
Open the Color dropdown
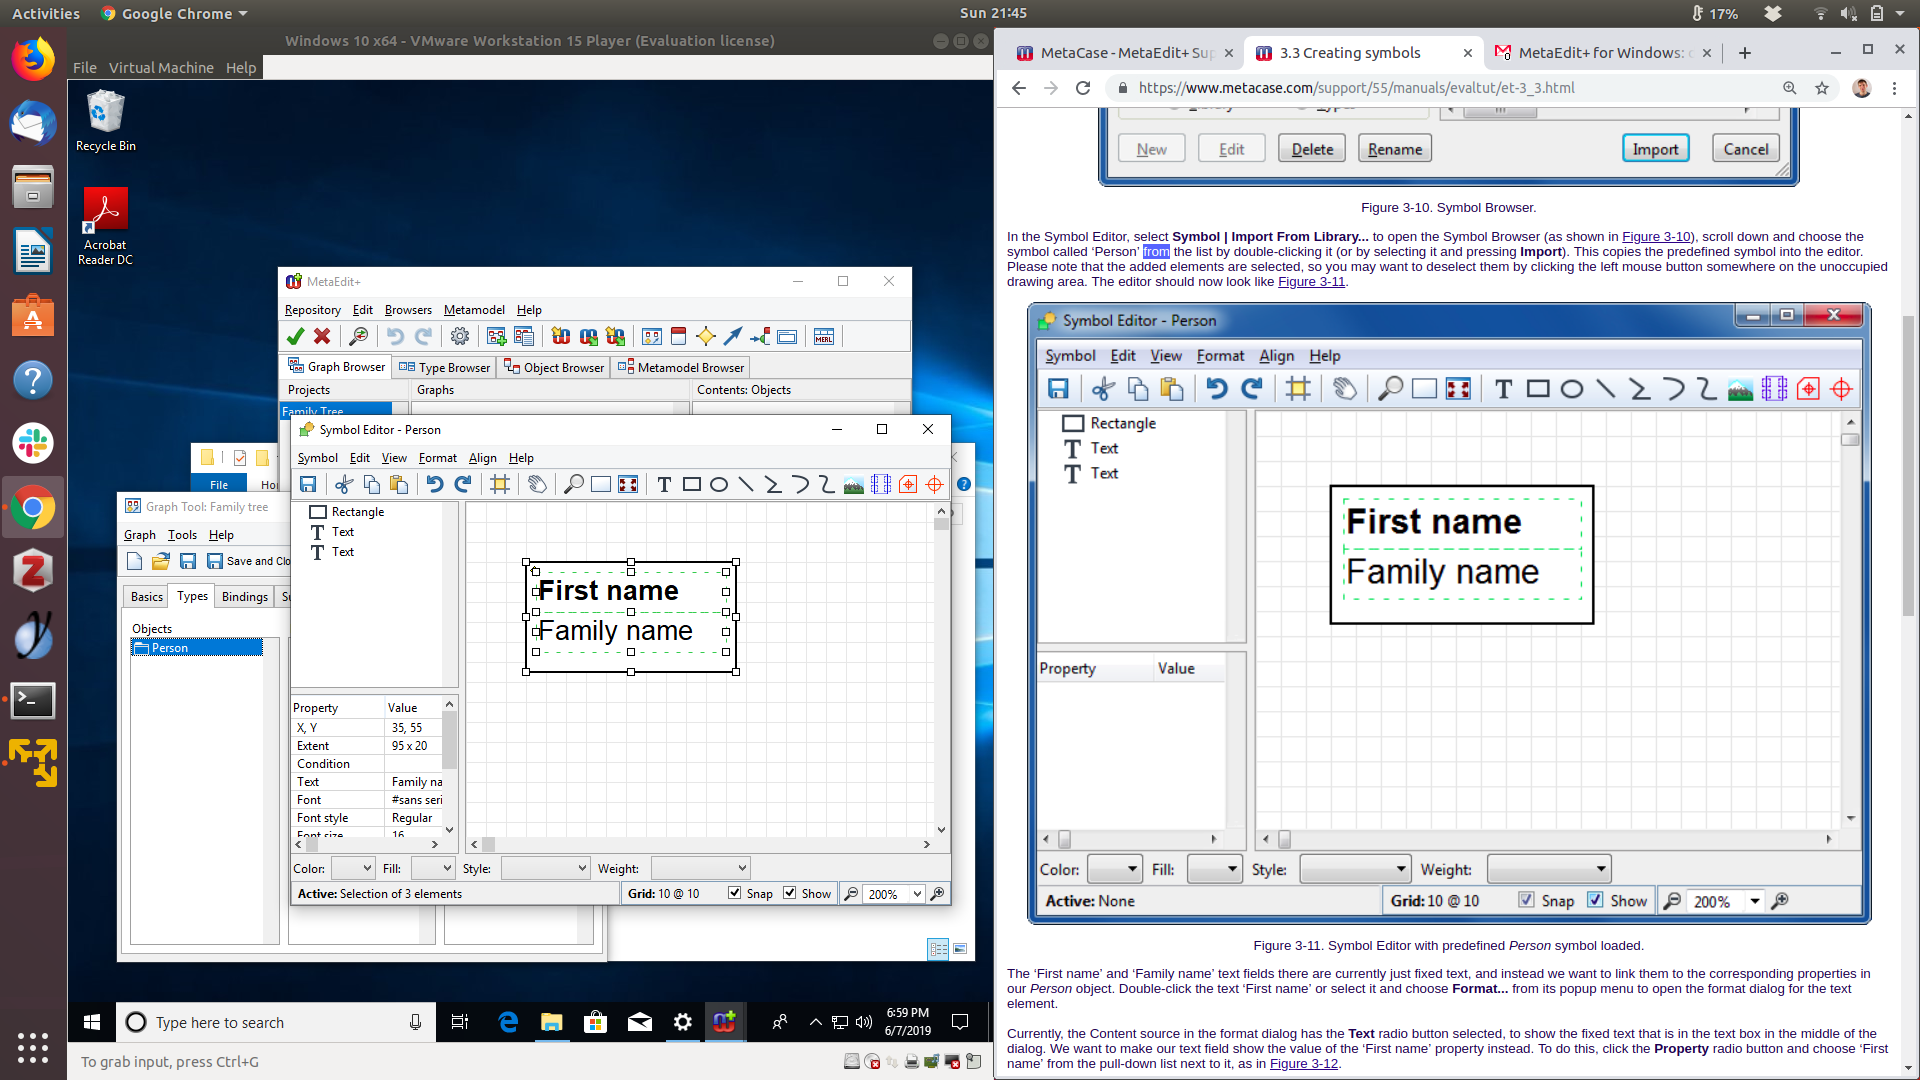coord(353,869)
